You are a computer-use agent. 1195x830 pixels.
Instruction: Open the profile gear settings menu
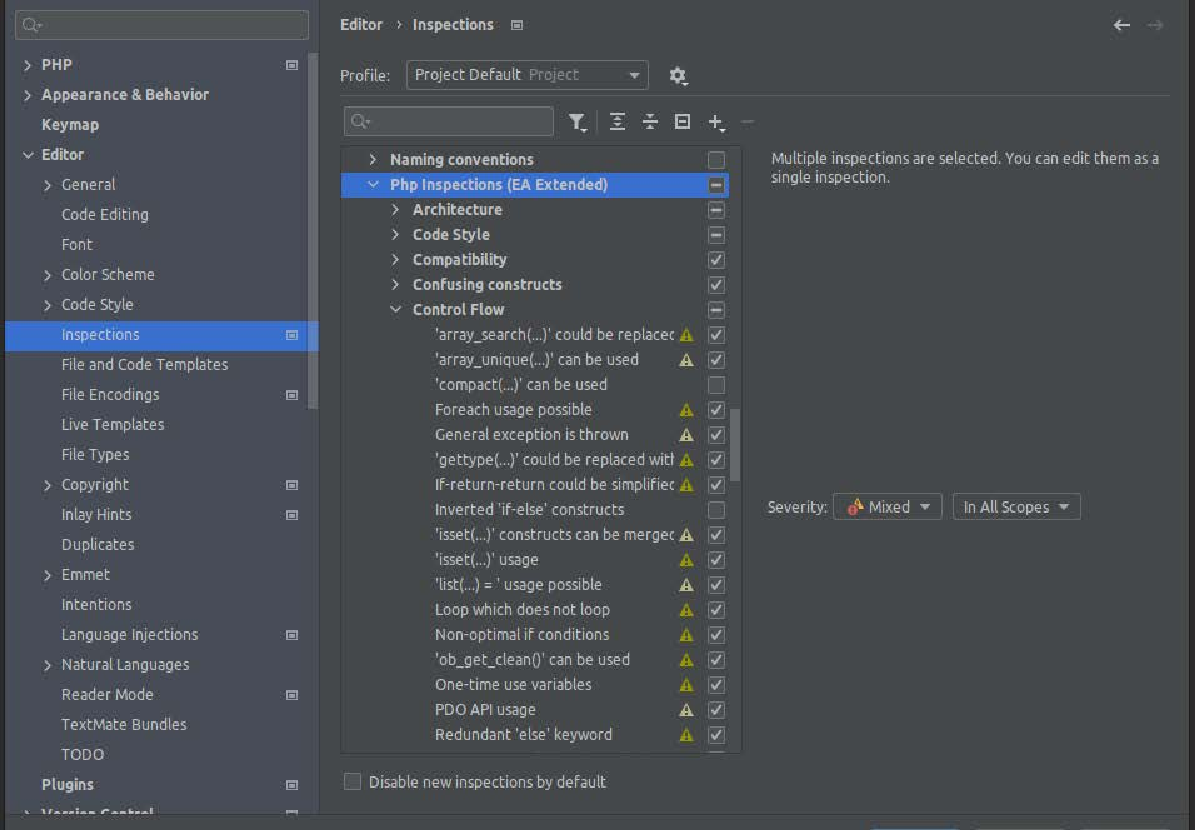(x=678, y=75)
